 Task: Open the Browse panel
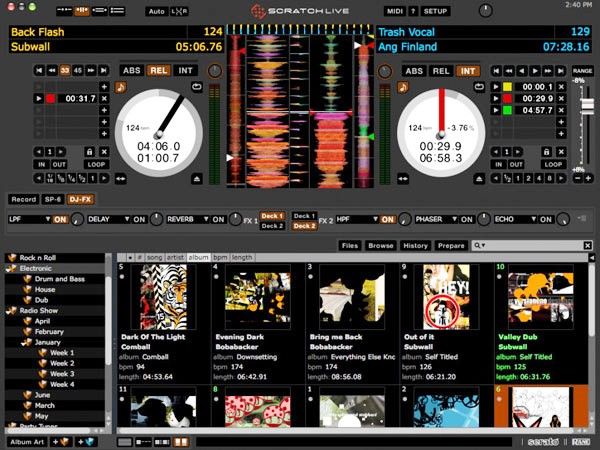pyautogui.click(x=381, y=246)
